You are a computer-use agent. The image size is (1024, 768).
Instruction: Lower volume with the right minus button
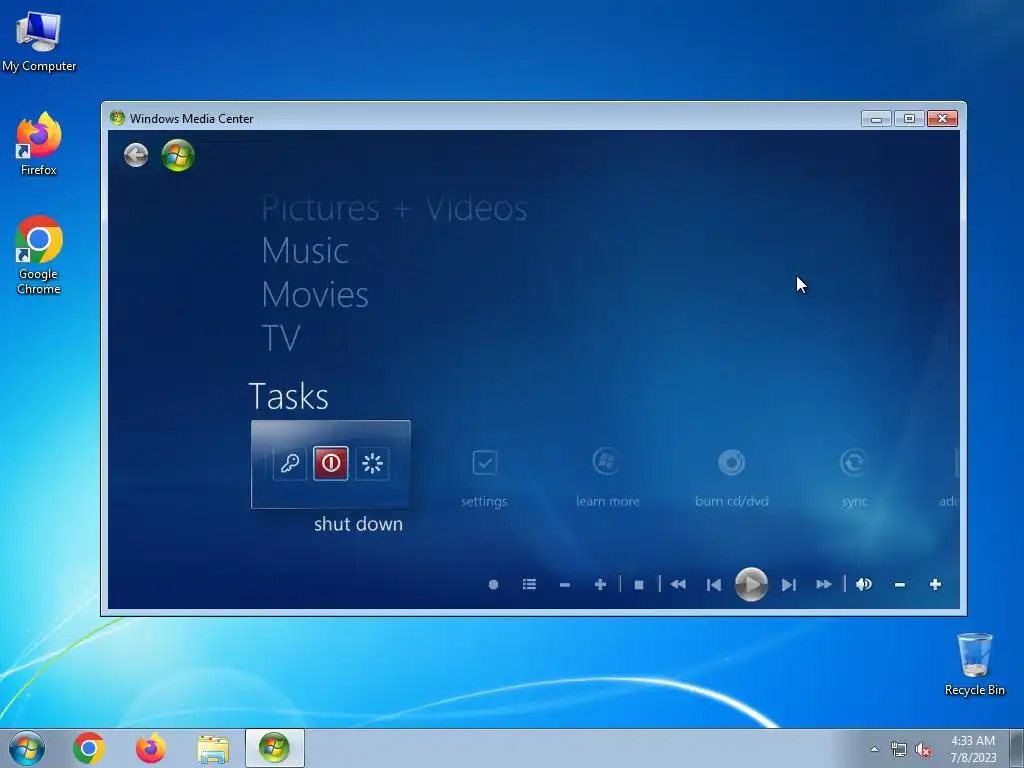click(899, 584)
